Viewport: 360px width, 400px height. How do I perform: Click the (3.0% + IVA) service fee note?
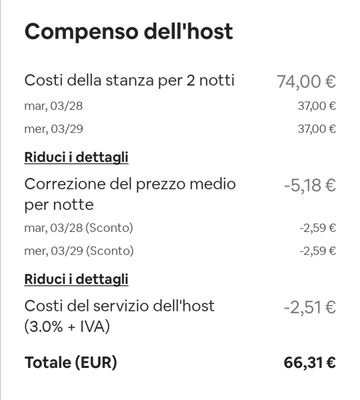(x=67, y=326)
